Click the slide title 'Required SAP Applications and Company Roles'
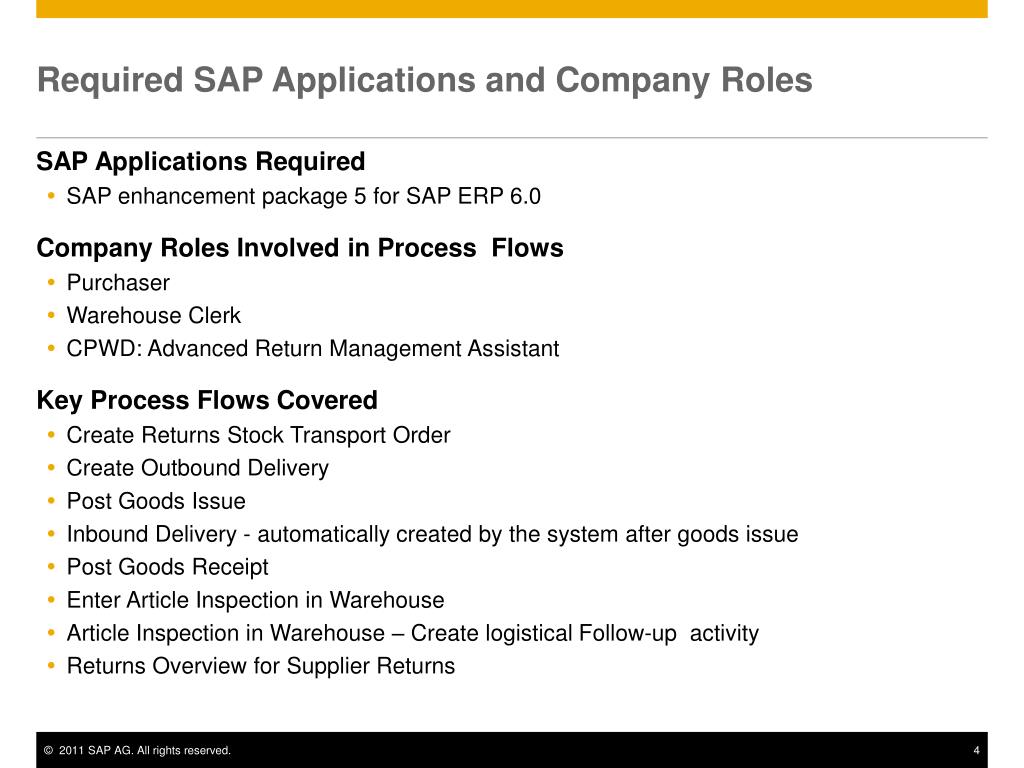Screen dimensions: 1024x768 coord(424,81)
